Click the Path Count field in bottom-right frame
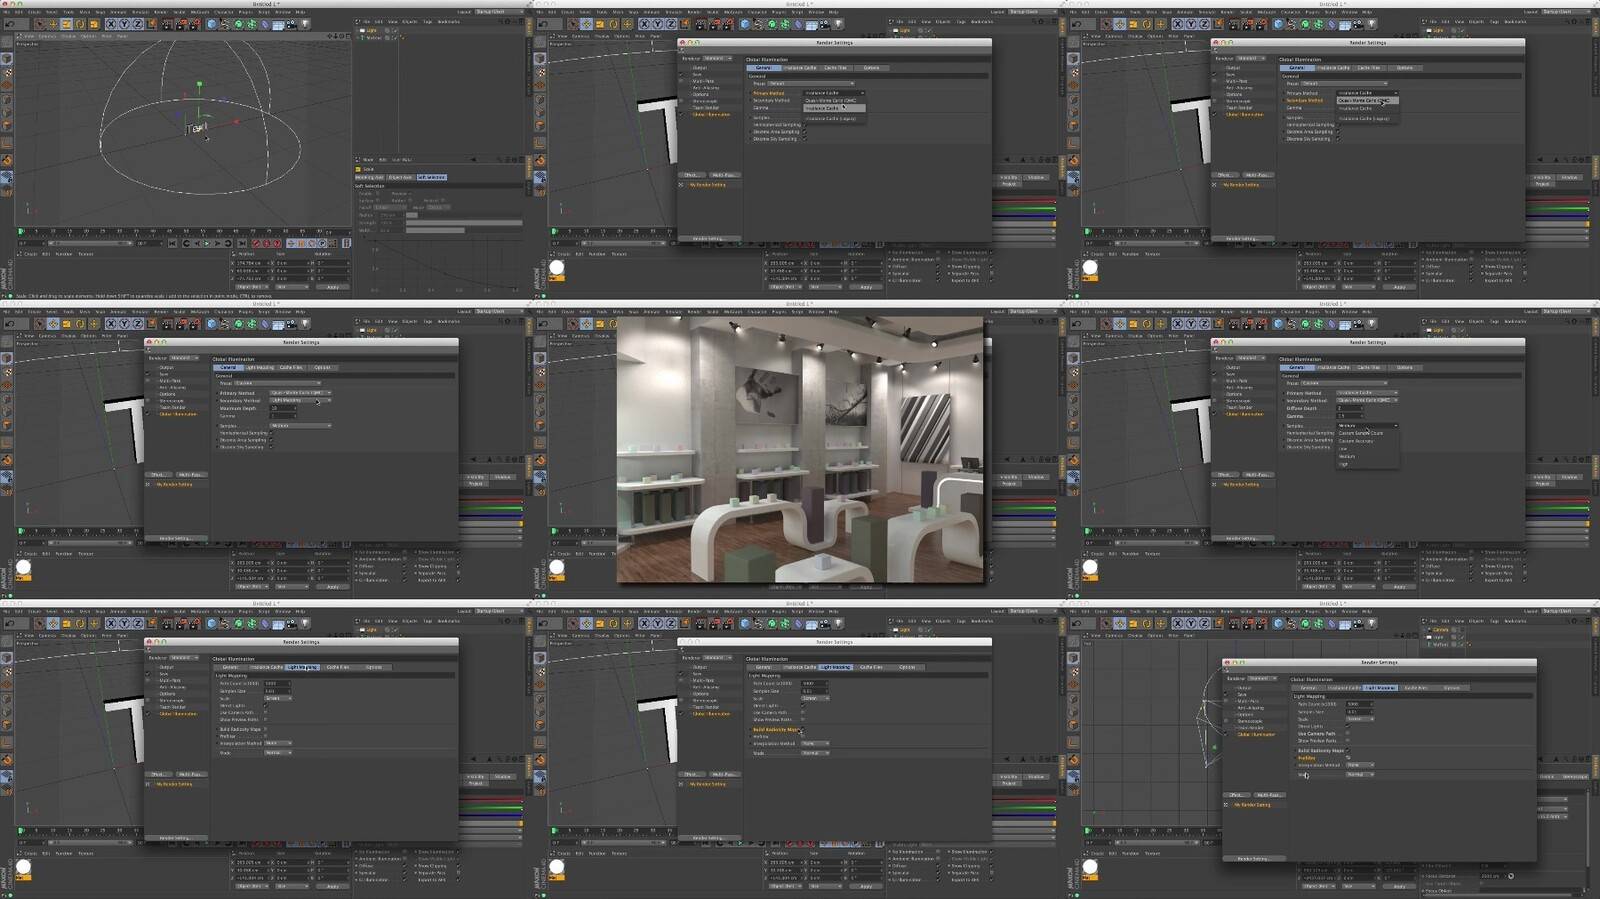This screenshot has height=899, width=1600. pyautogui.click(x=1359, y=704)
